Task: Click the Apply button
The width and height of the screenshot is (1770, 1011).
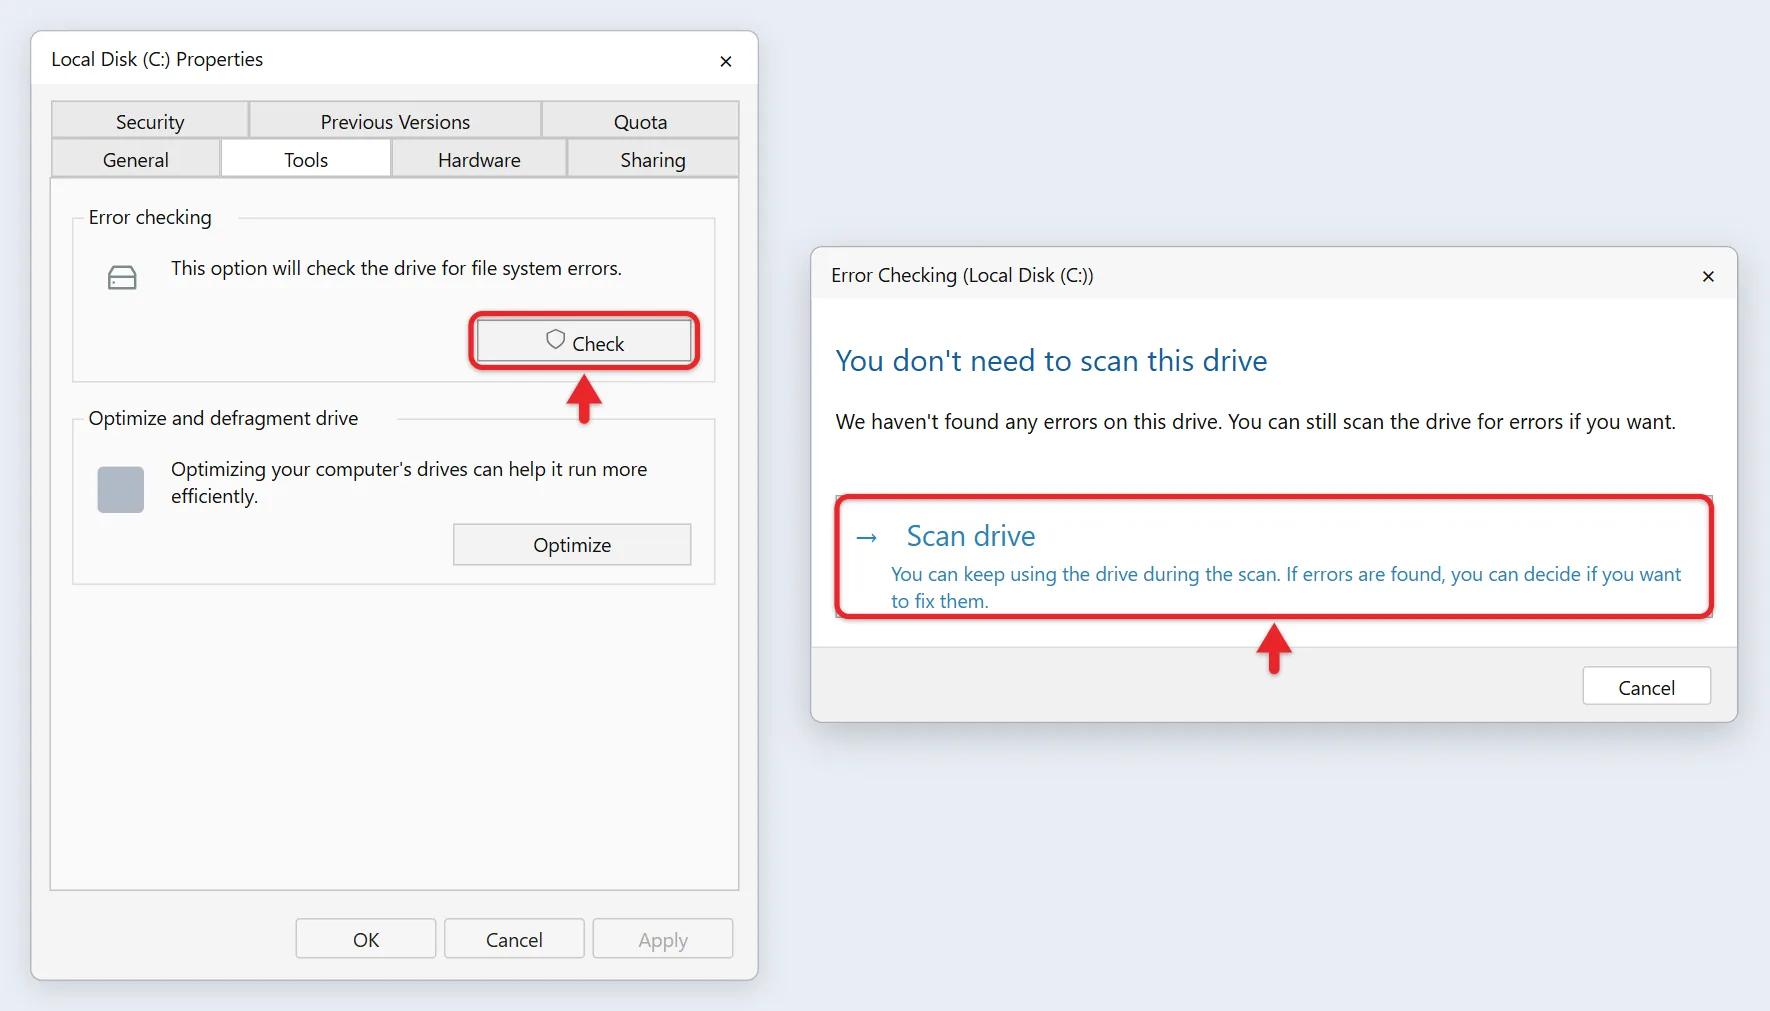Action: pos(663,939)
